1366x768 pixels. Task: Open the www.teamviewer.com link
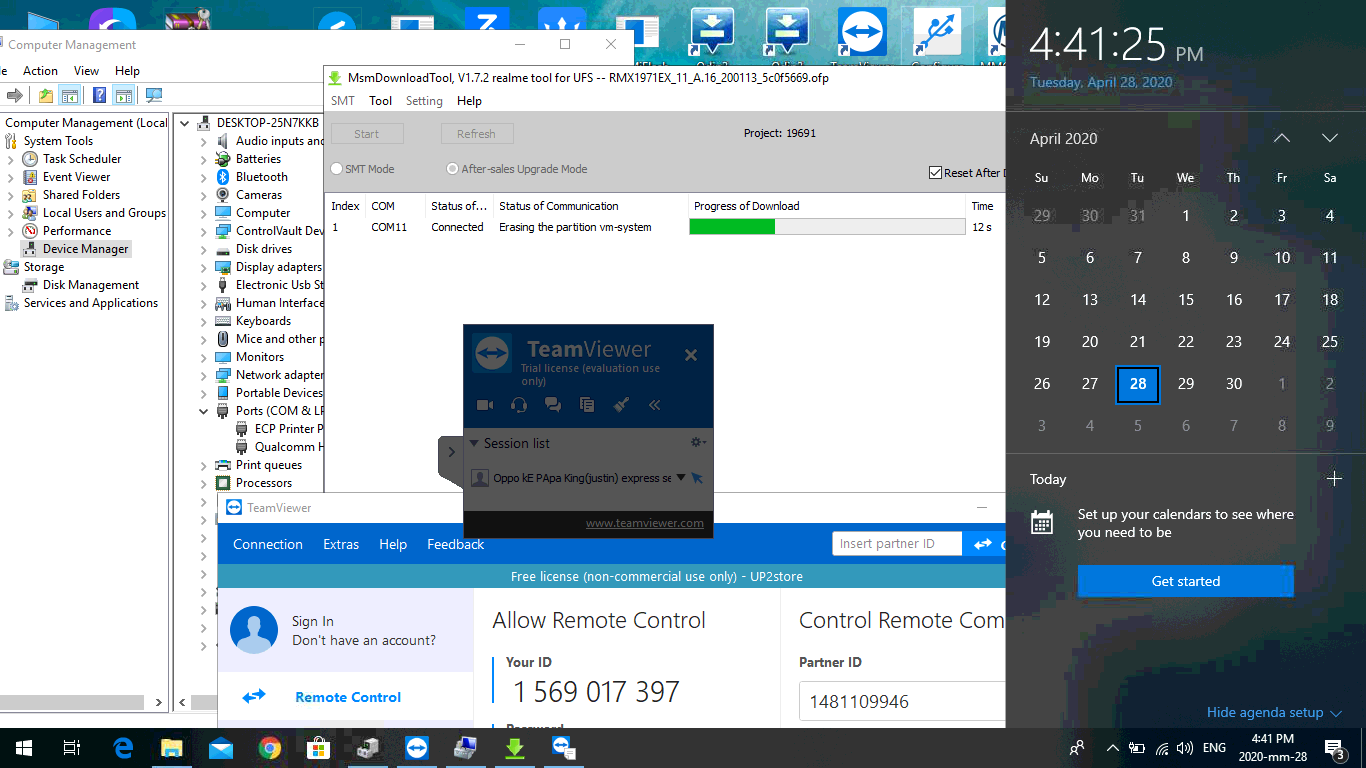tap(644, 523)
